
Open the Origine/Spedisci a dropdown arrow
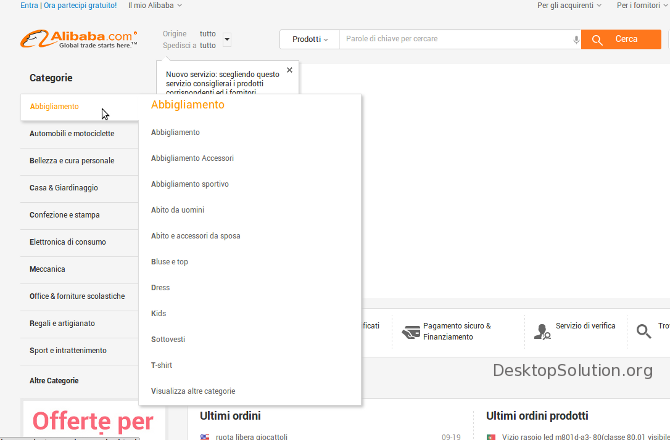(227, 39)
